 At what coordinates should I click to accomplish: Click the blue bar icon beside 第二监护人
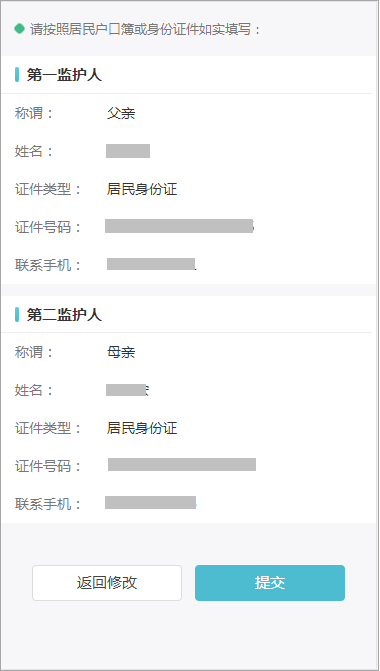(x=17, y=314)
